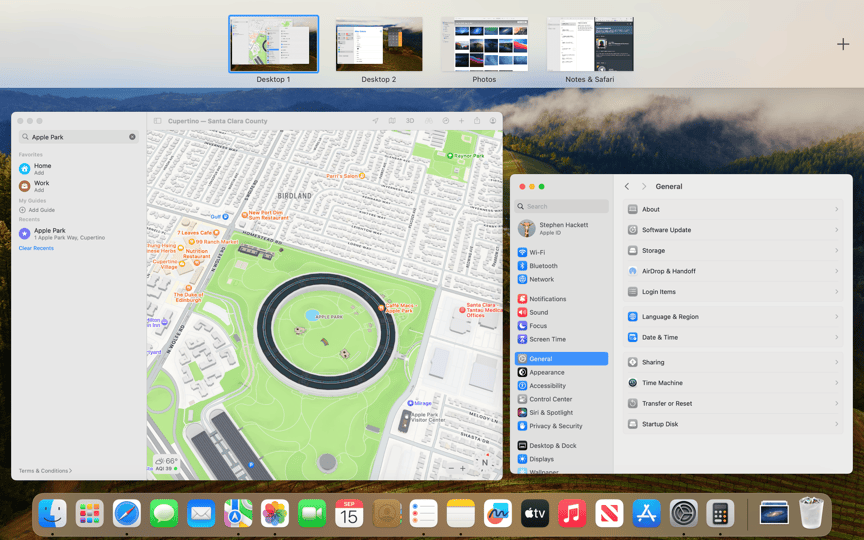
Task: Expand the Login Items row
Action: (x=733, y=292)
